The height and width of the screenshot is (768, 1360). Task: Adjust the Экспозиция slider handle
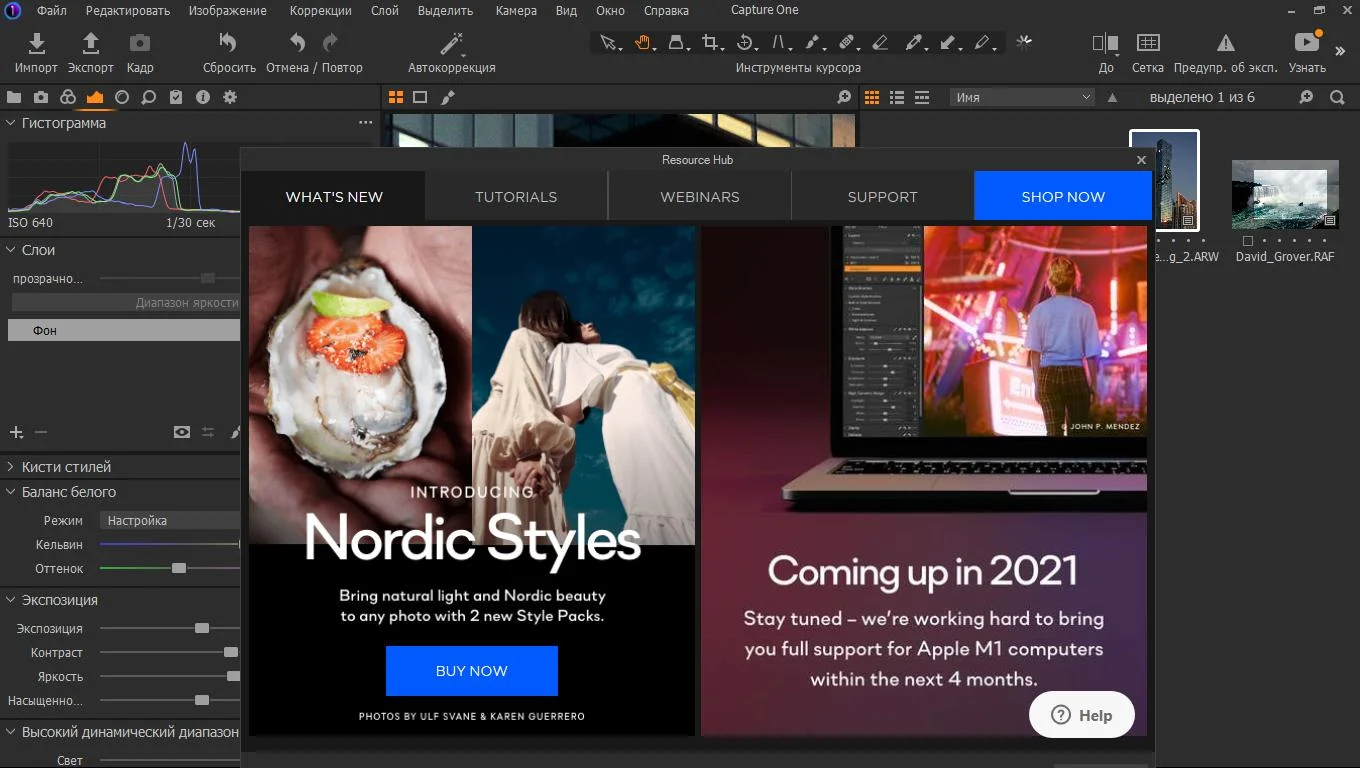[x=202, y=628]
